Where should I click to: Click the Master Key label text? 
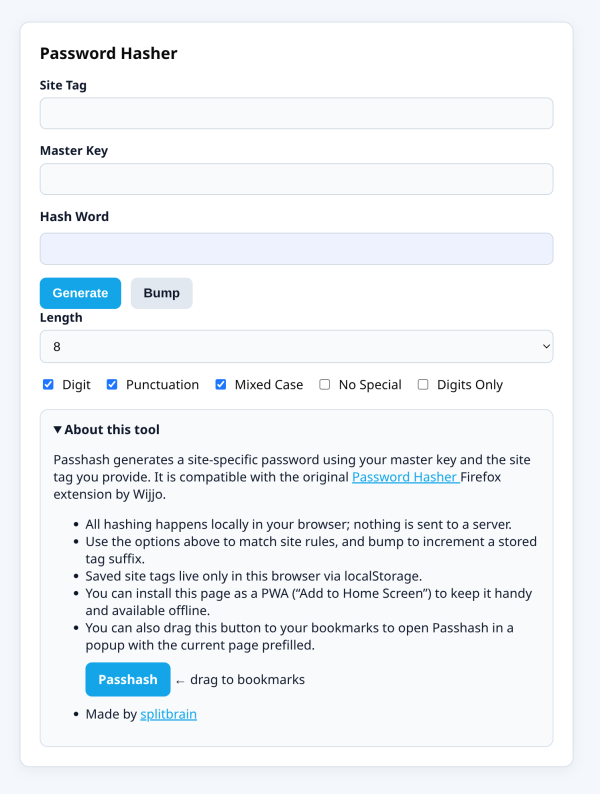(74, 151)
